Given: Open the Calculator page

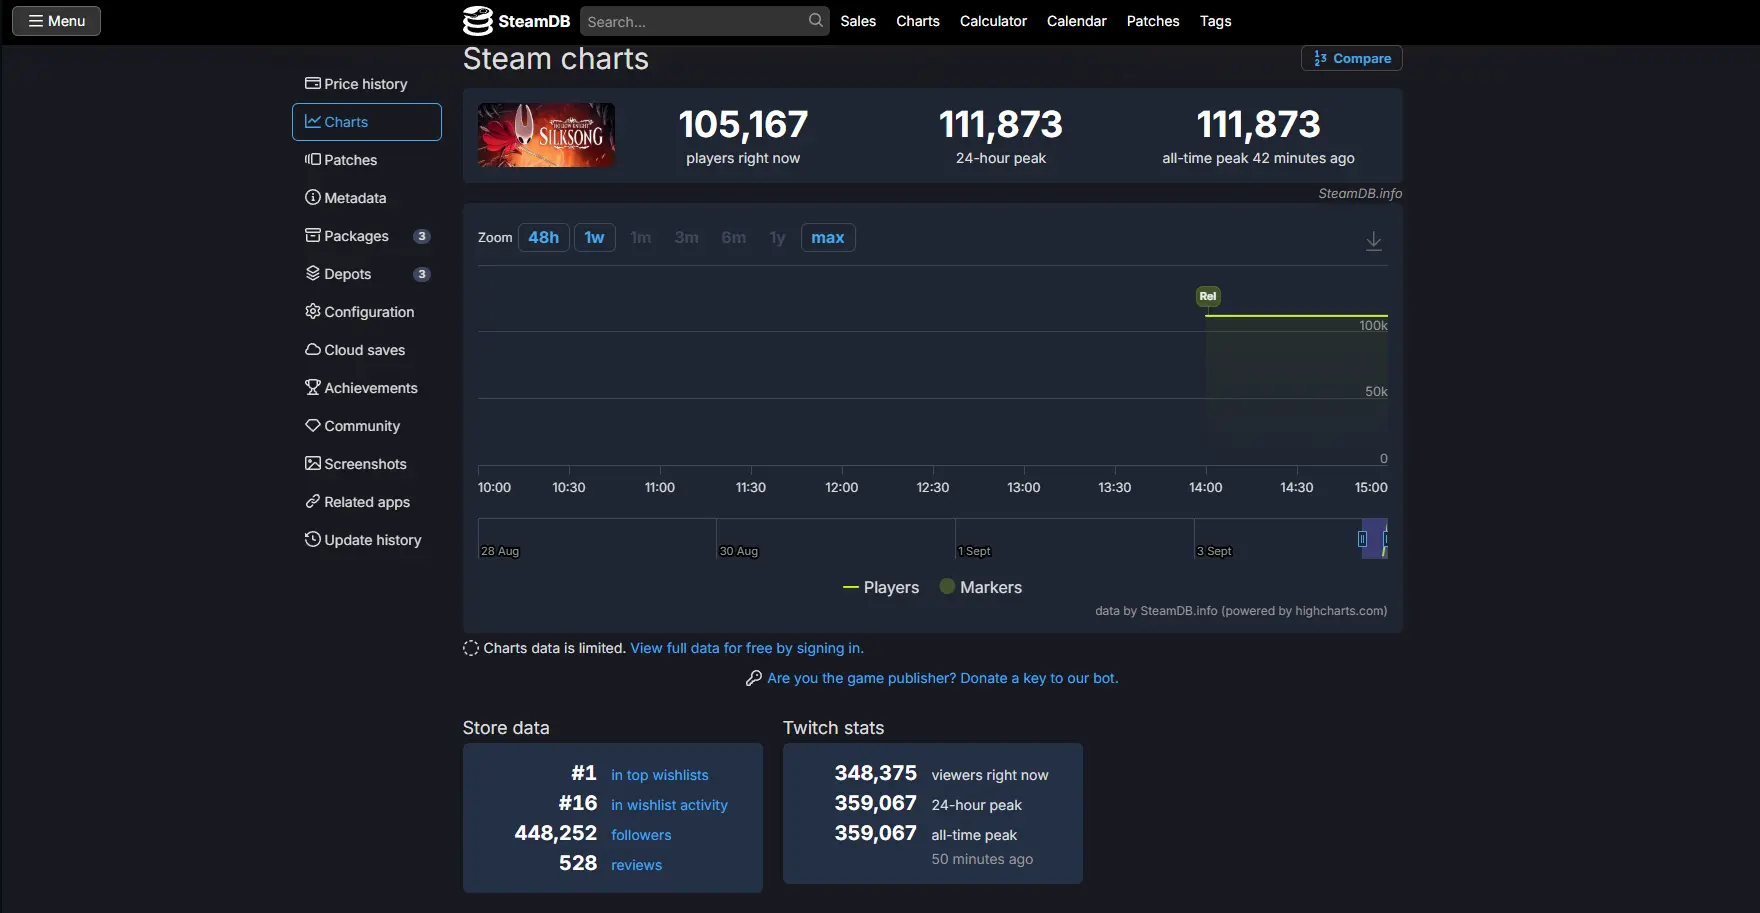Looking at the screenshot, I should [x=993, y=21].
